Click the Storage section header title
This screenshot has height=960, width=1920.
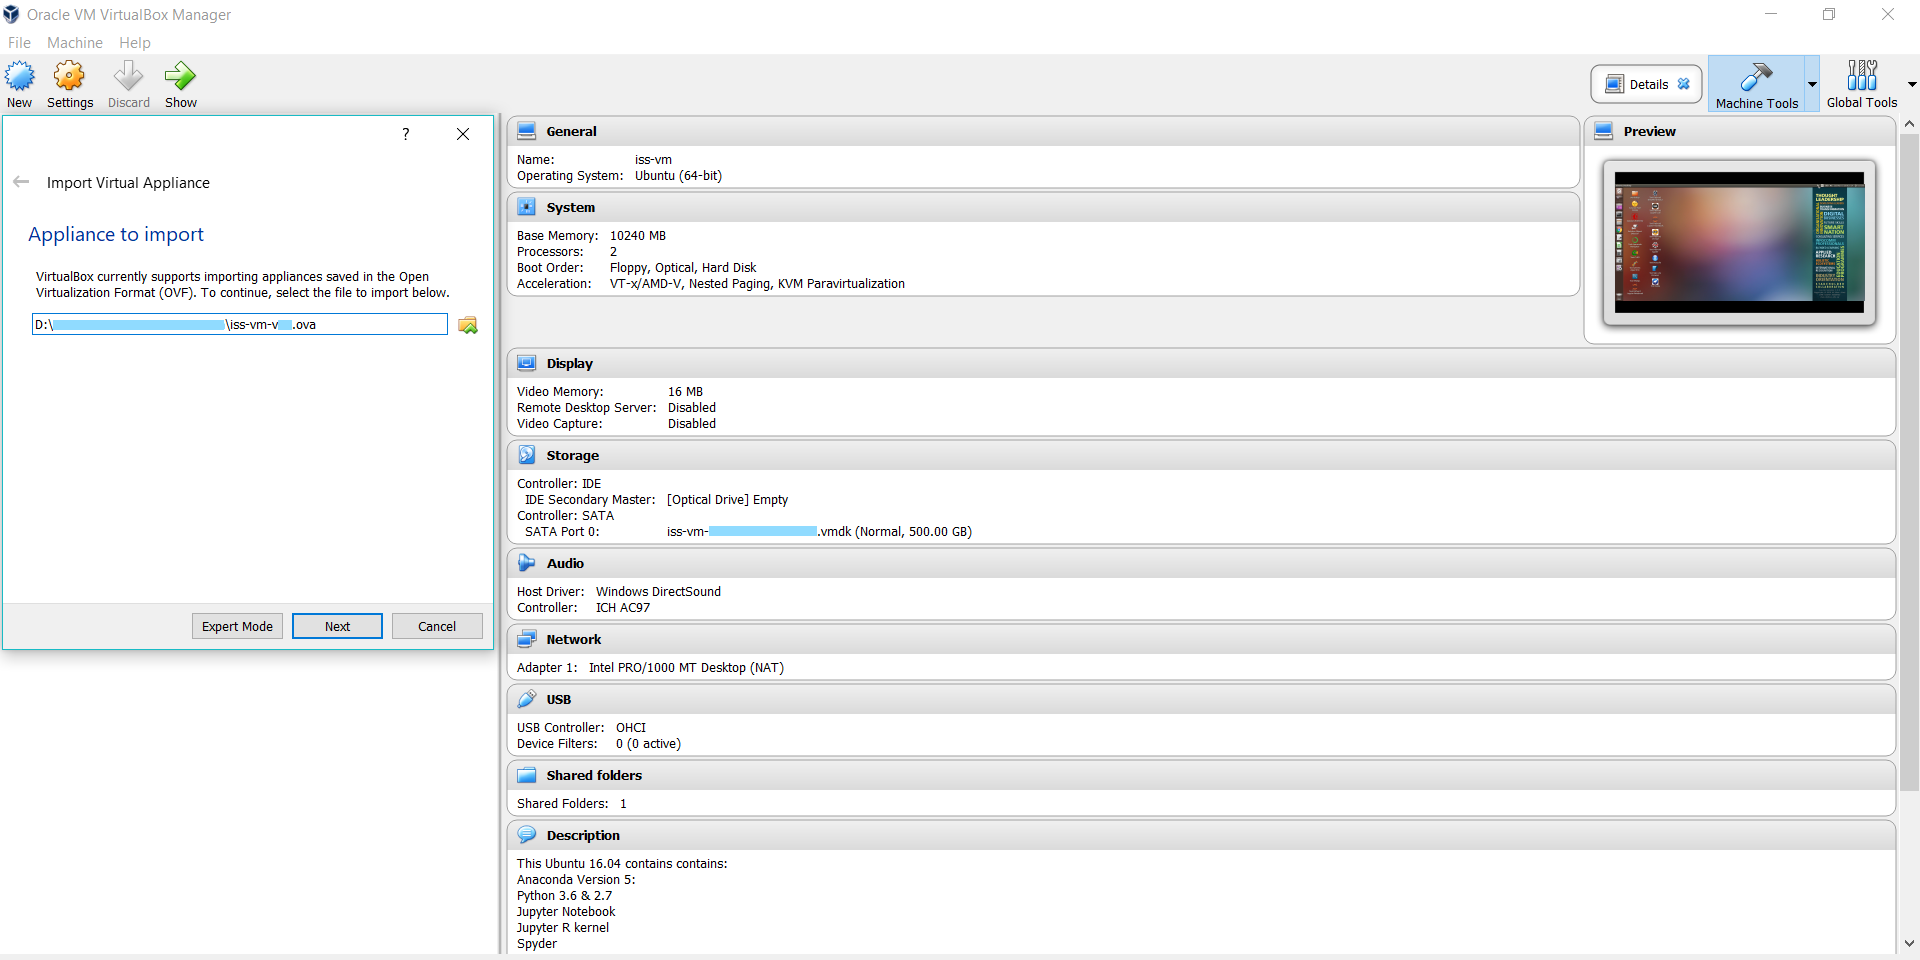[572, 455]
